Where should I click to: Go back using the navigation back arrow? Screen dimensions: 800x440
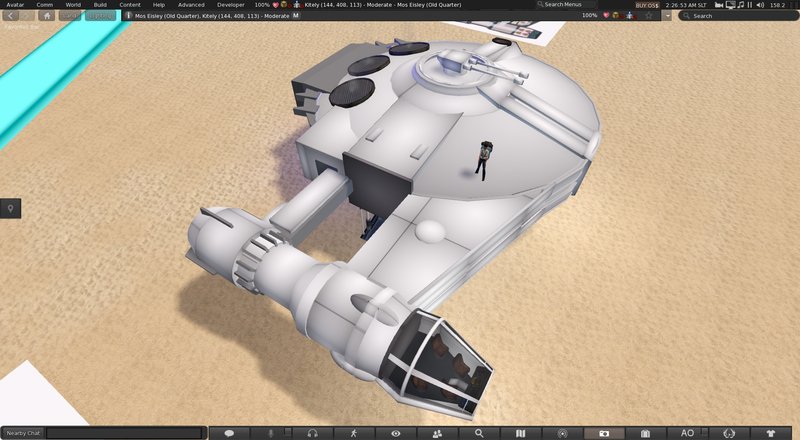click(10, 16)
